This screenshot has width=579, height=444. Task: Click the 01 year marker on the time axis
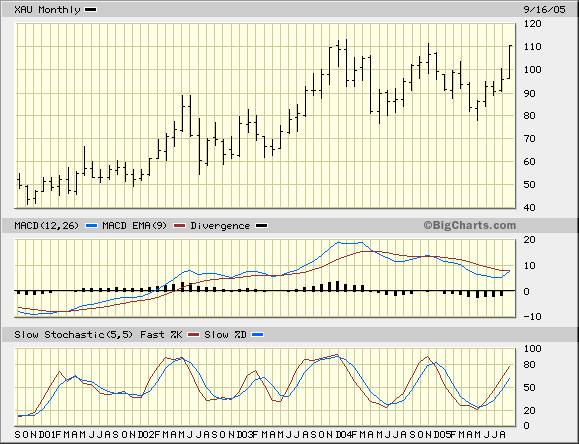49,434
